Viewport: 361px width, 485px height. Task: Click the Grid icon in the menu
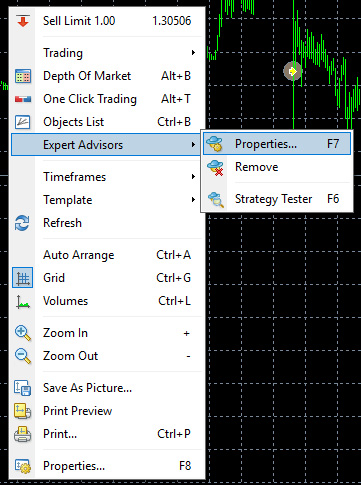(23, 278)
